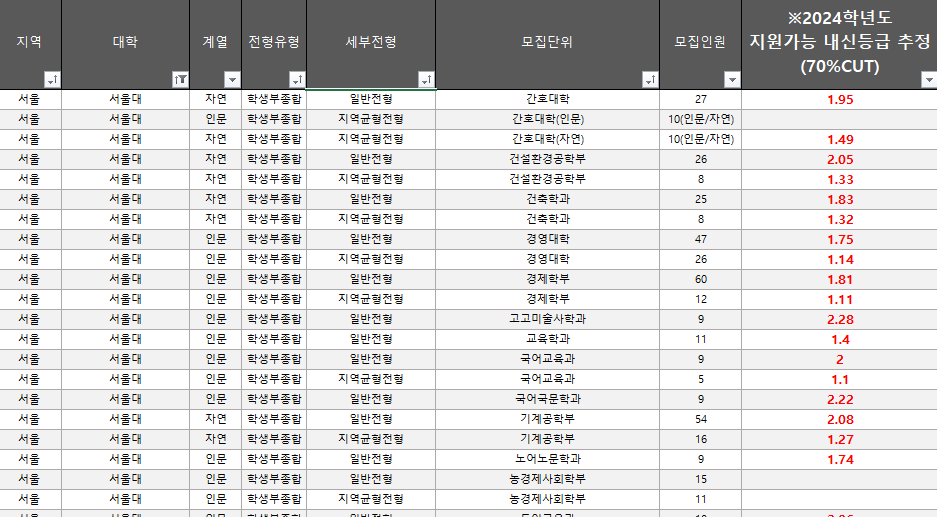Select recruitment count 54 cell
The height and width of the screenshot is (517, 937).
coord(700,419)
